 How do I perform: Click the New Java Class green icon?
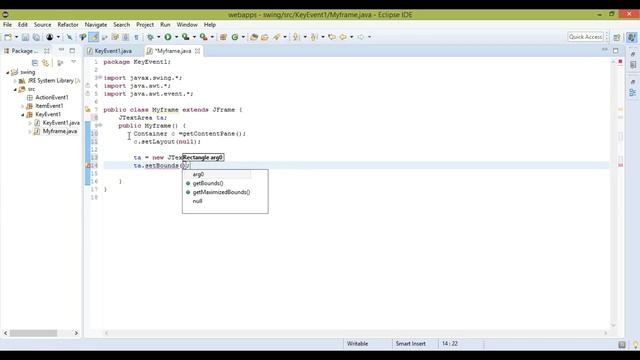coord(235,37)
